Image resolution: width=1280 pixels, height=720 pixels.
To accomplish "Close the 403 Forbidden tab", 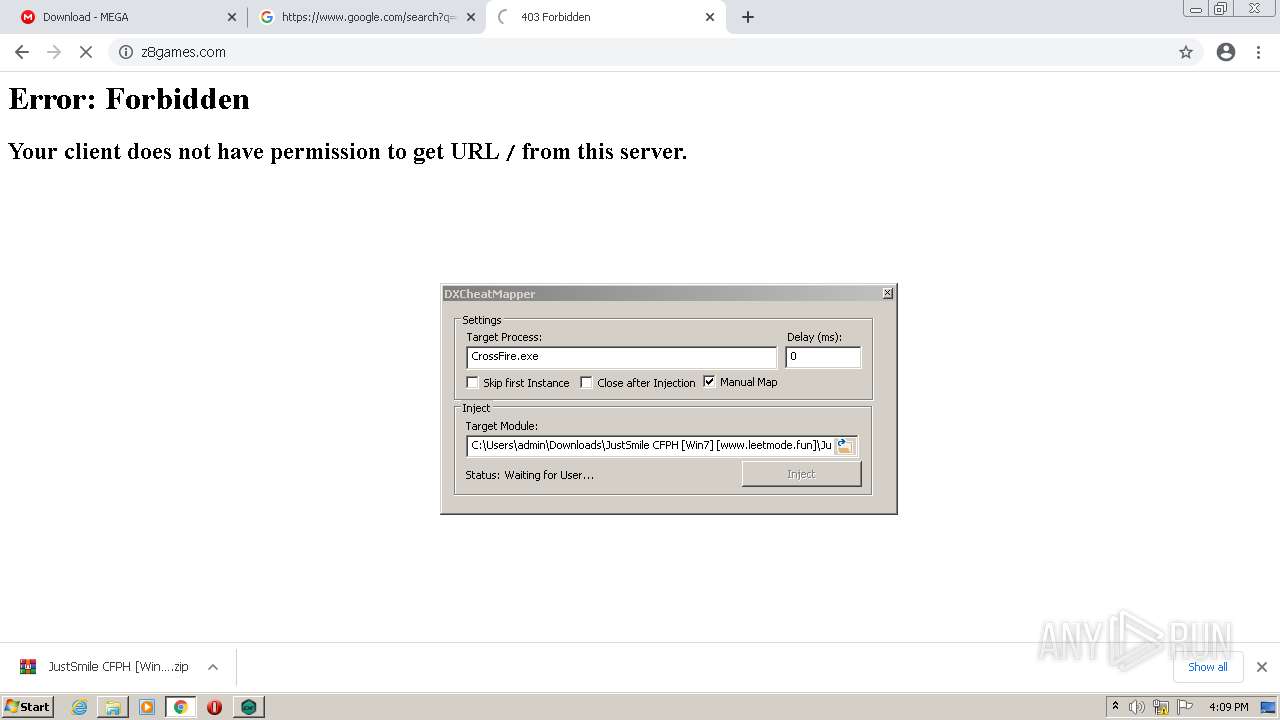I will coord(710,17).
